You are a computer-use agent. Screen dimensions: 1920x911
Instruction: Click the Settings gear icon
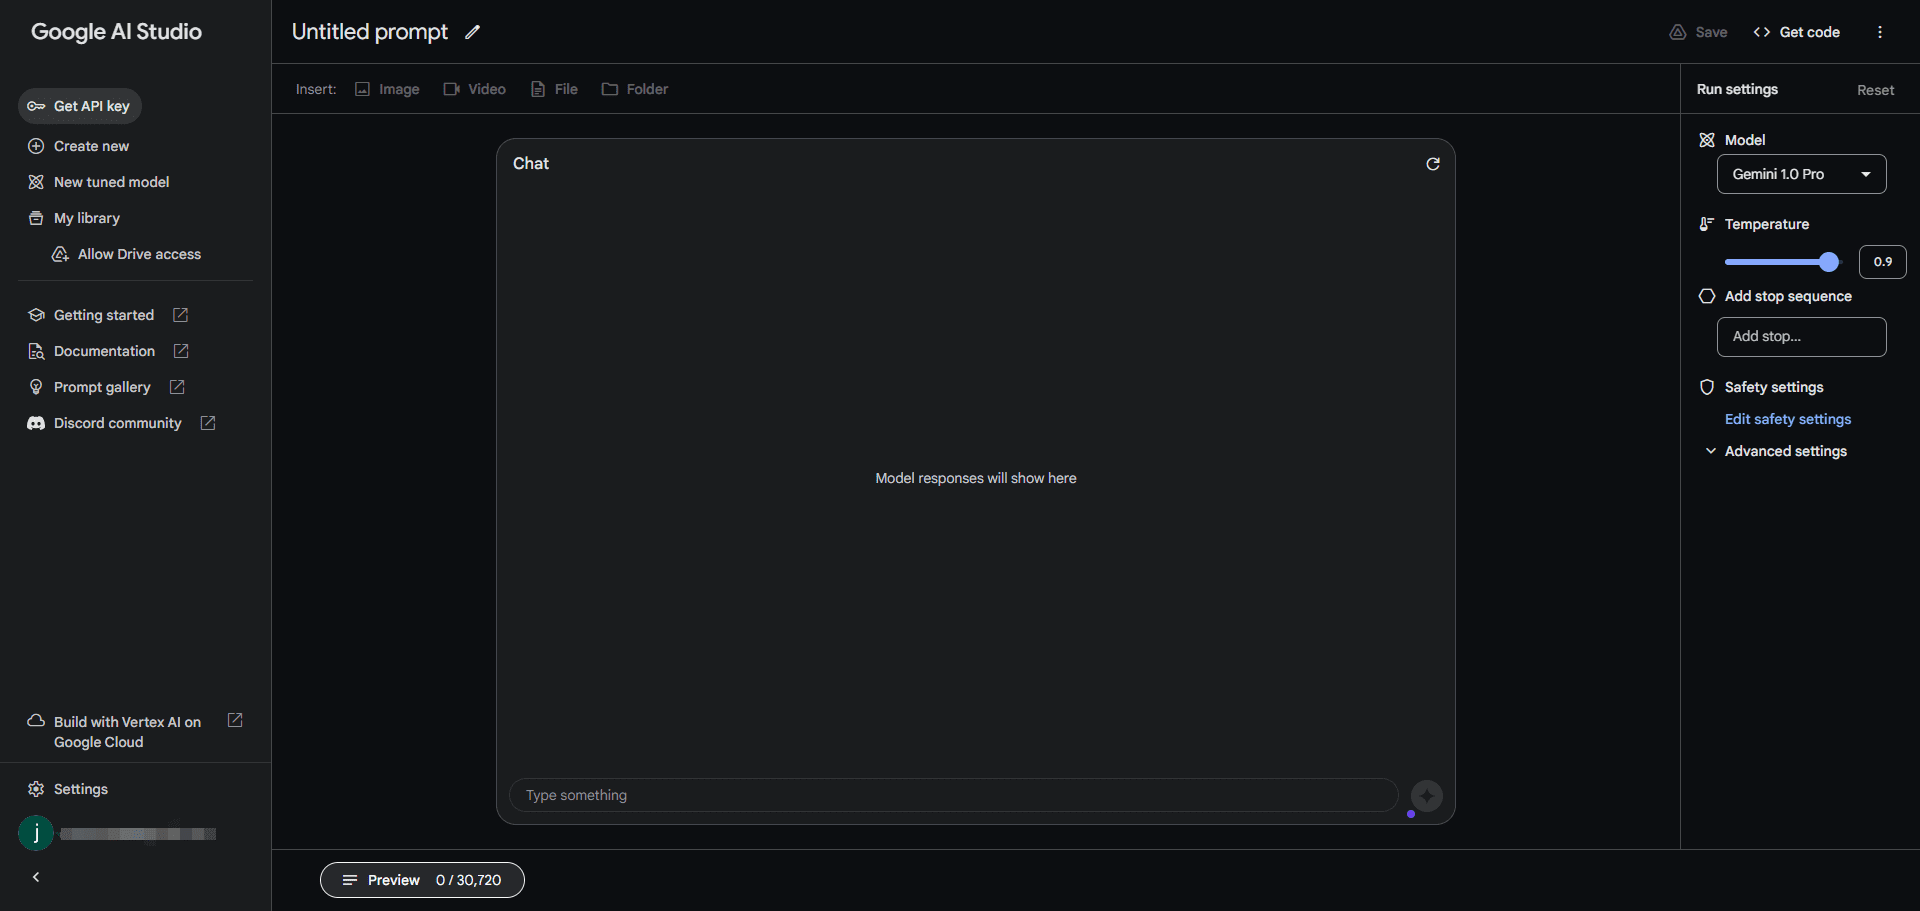tap(36, 789)
